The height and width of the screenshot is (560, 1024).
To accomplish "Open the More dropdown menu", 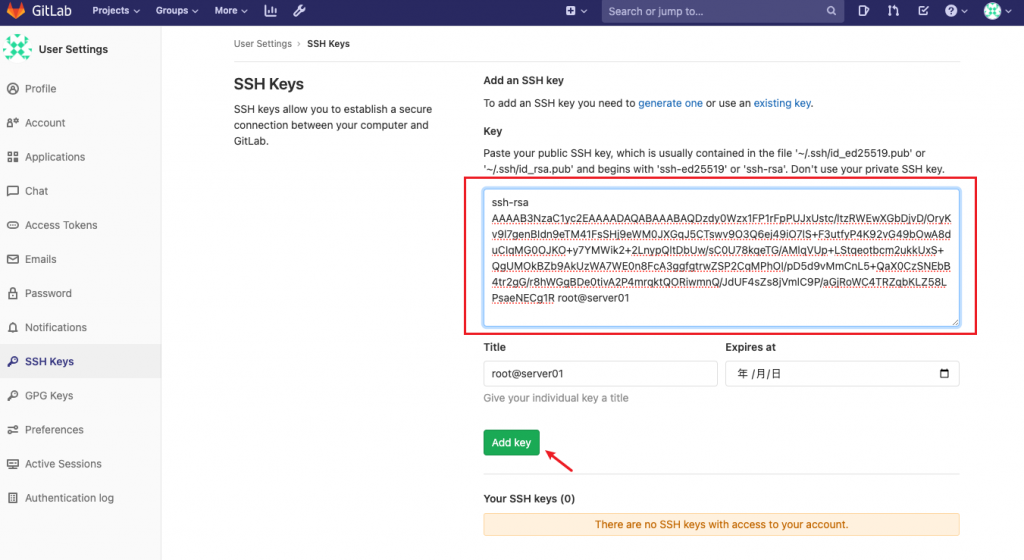I will point(231,11).
